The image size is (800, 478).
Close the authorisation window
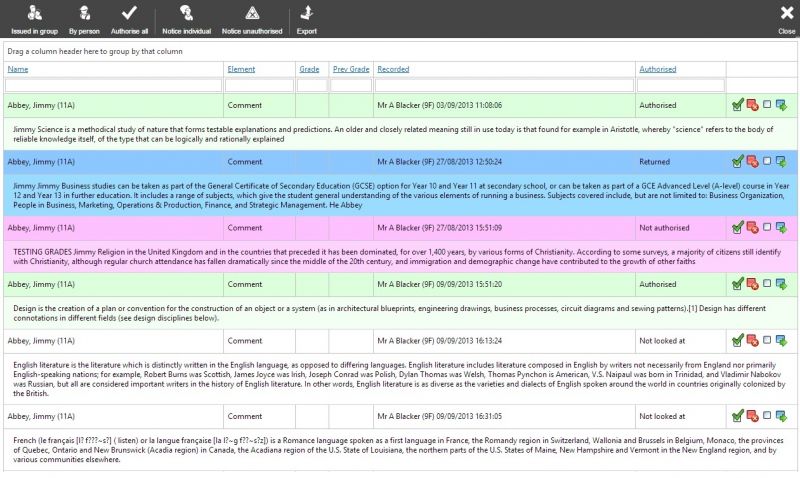point(787,18)
